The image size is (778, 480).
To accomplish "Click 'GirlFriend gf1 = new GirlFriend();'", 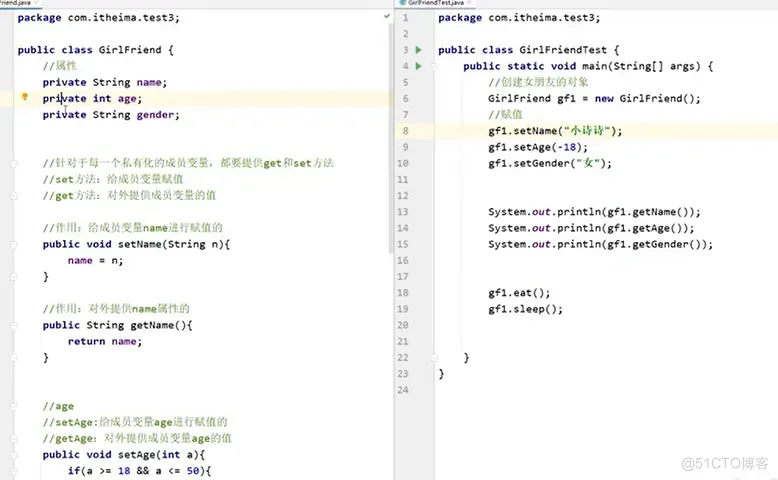I will pyautogui.click(x=594, y=98).
